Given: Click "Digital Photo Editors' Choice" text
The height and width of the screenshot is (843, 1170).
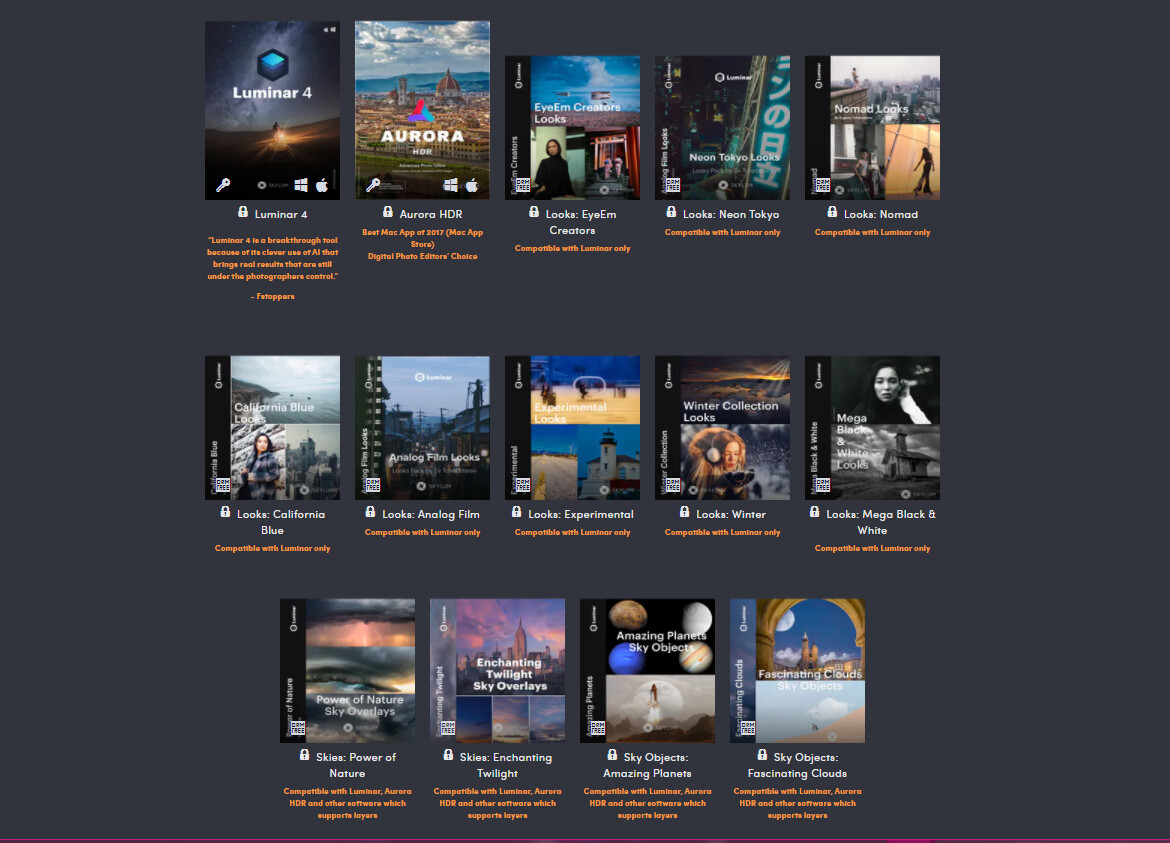Looking at the screenshot, I should point(422,256).
